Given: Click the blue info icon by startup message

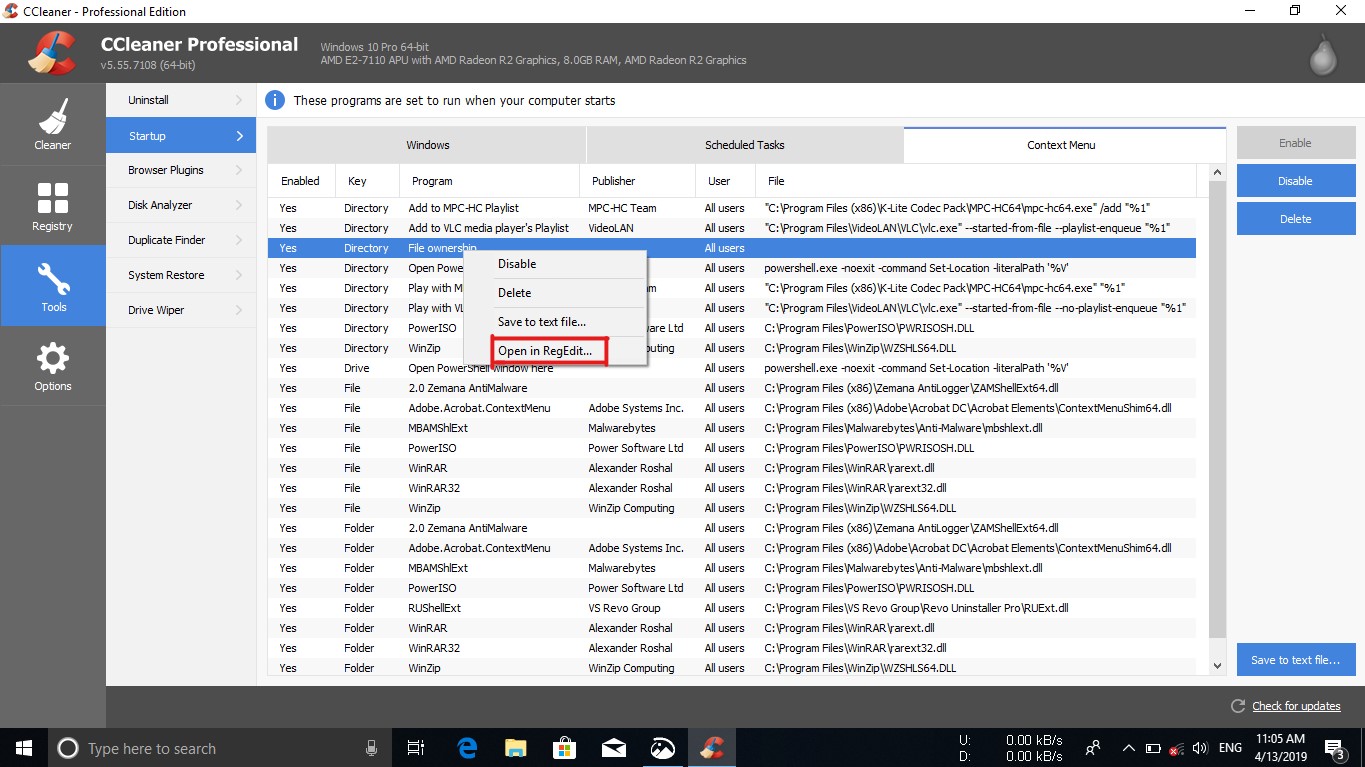Looking at the screenshot, I should [275, 100].
